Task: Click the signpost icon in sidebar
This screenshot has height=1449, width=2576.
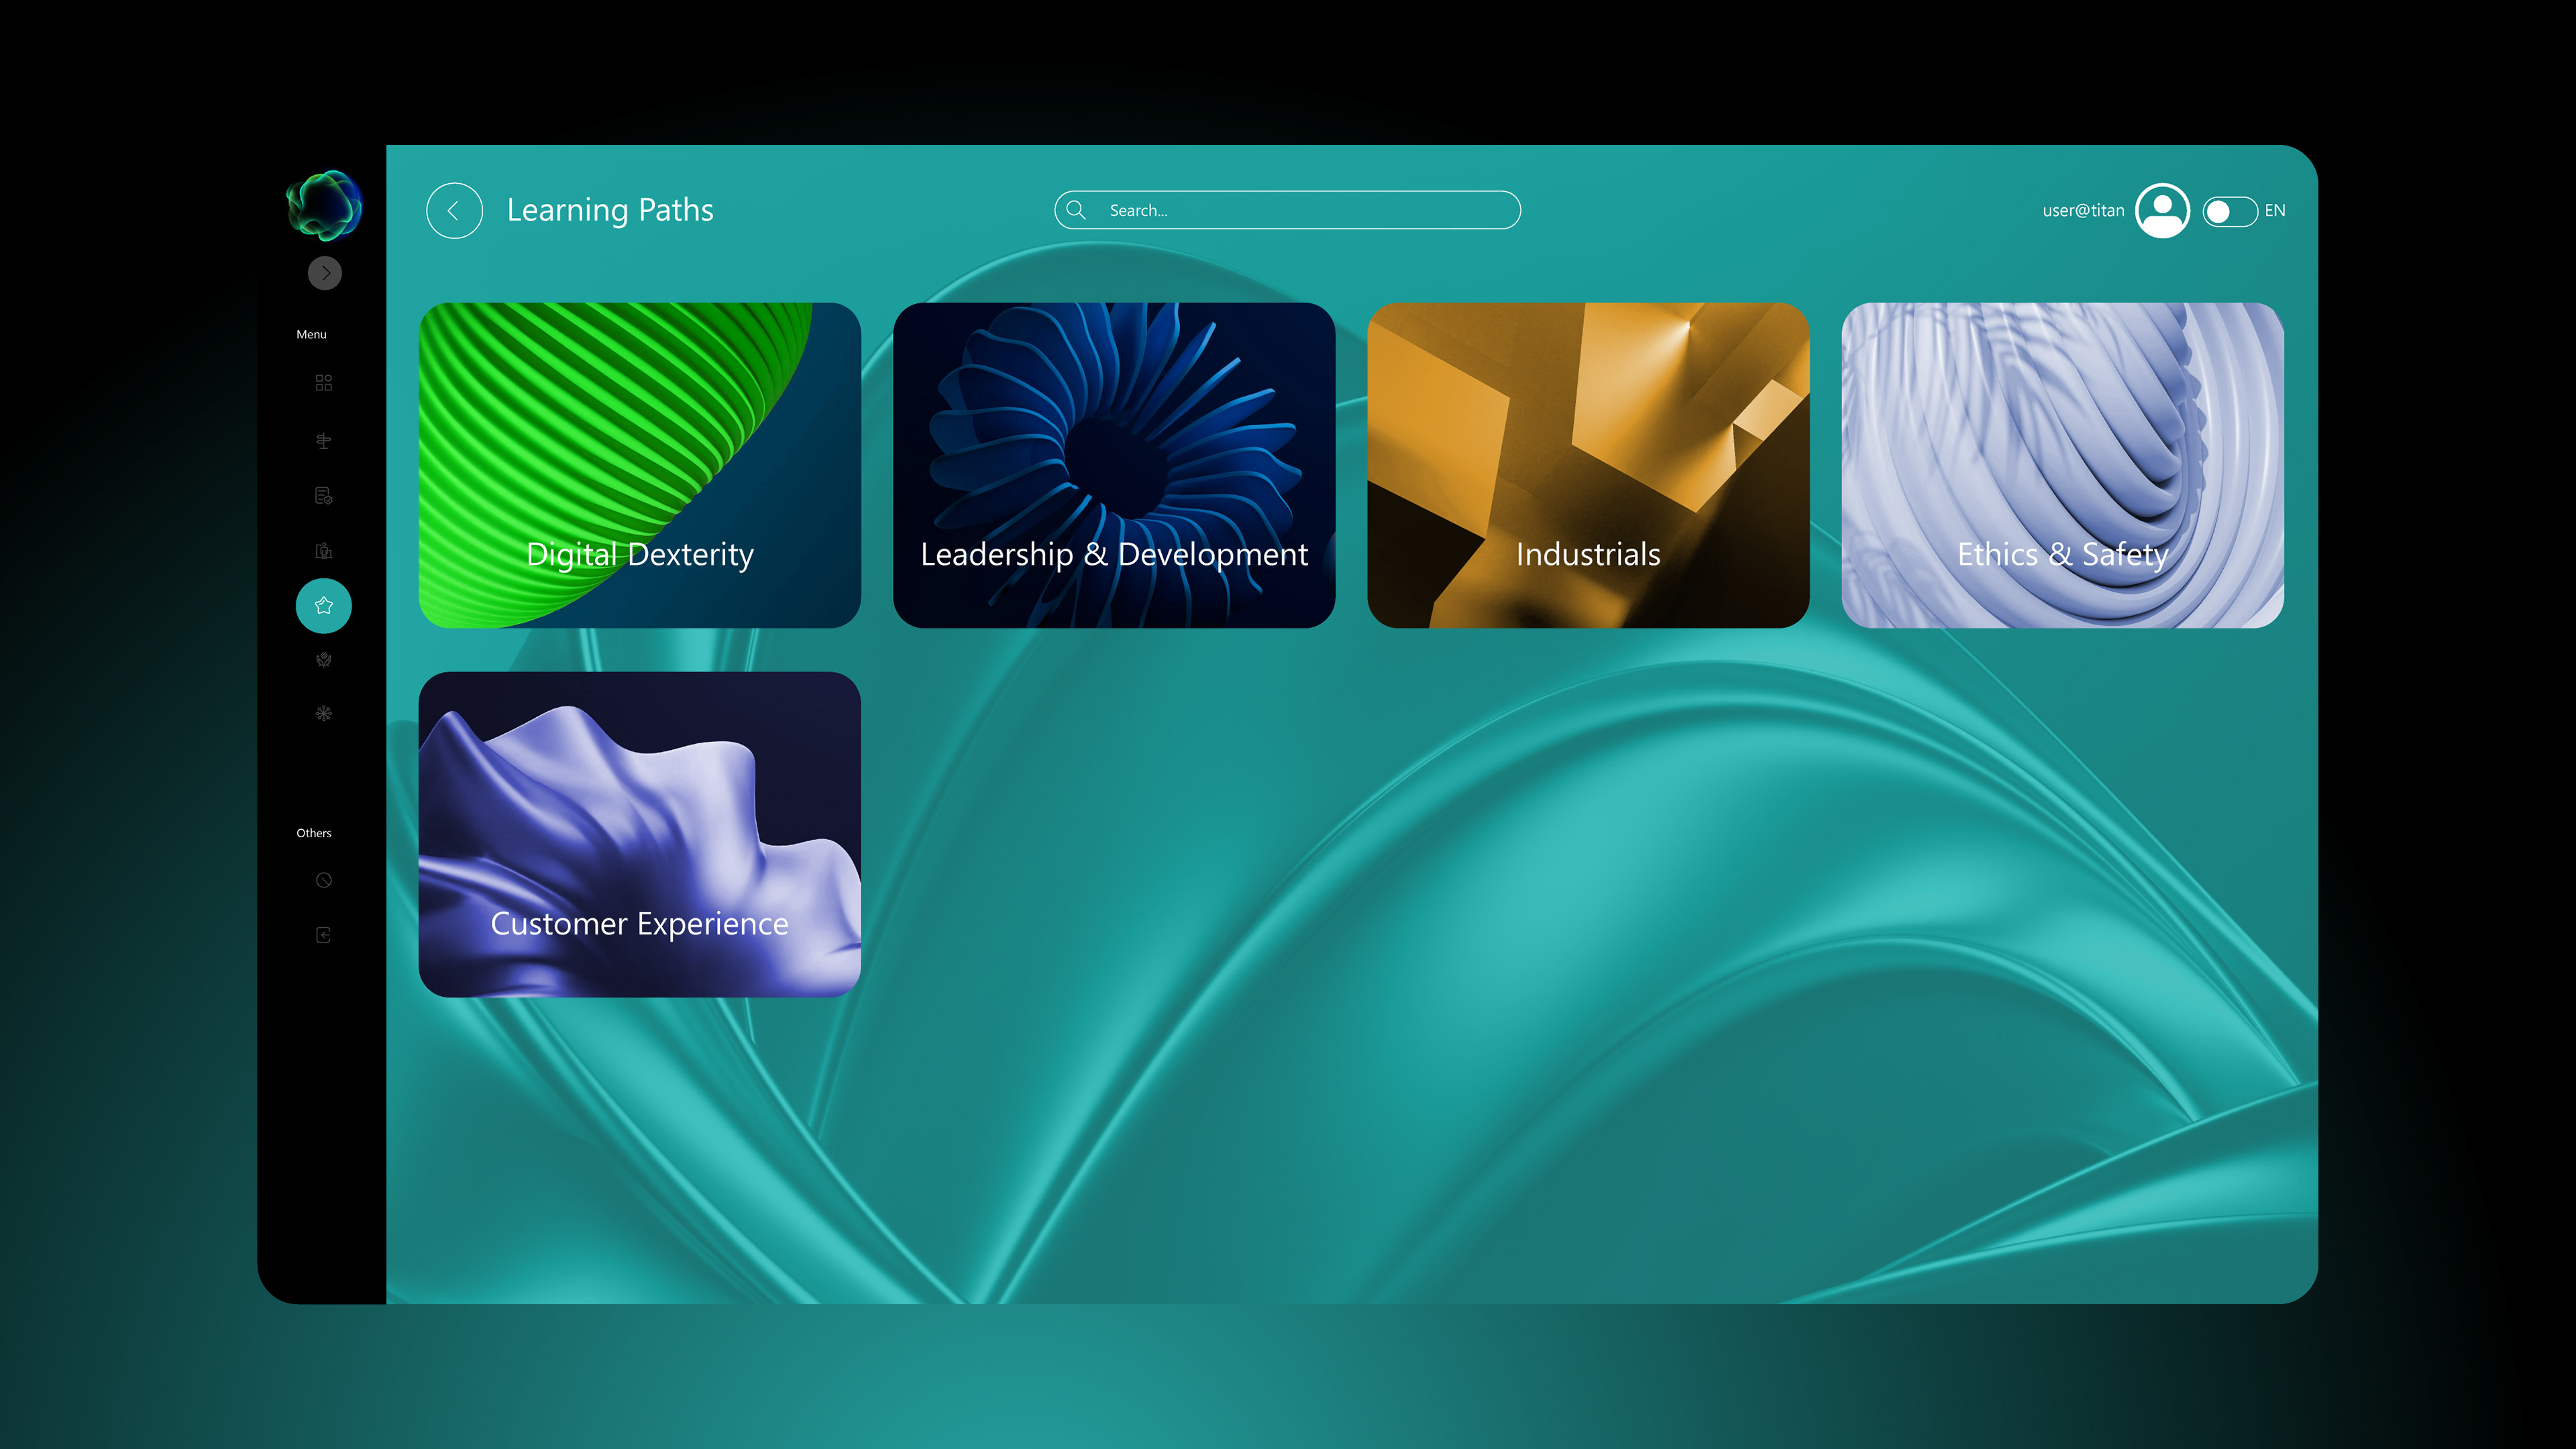Action: coord(323,440)
